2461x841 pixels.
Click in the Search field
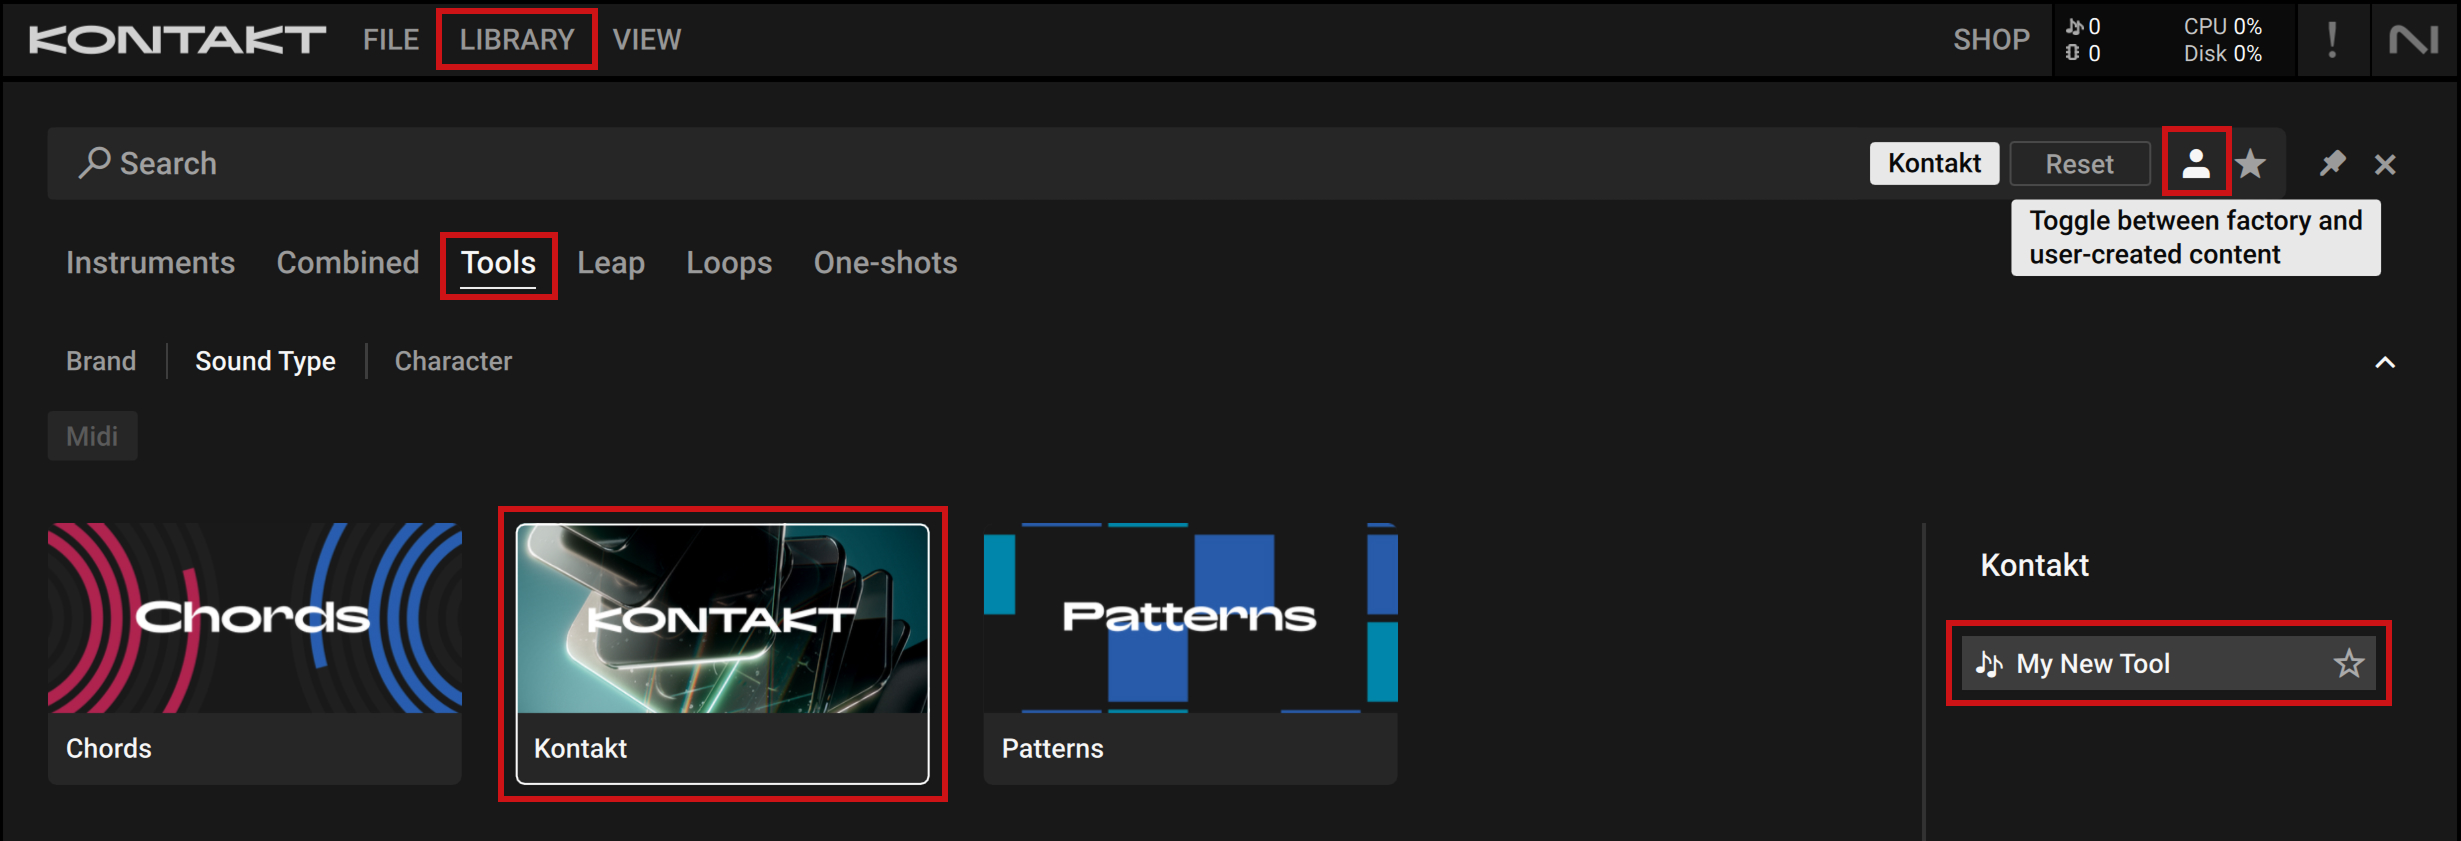[x=900, y=163]
